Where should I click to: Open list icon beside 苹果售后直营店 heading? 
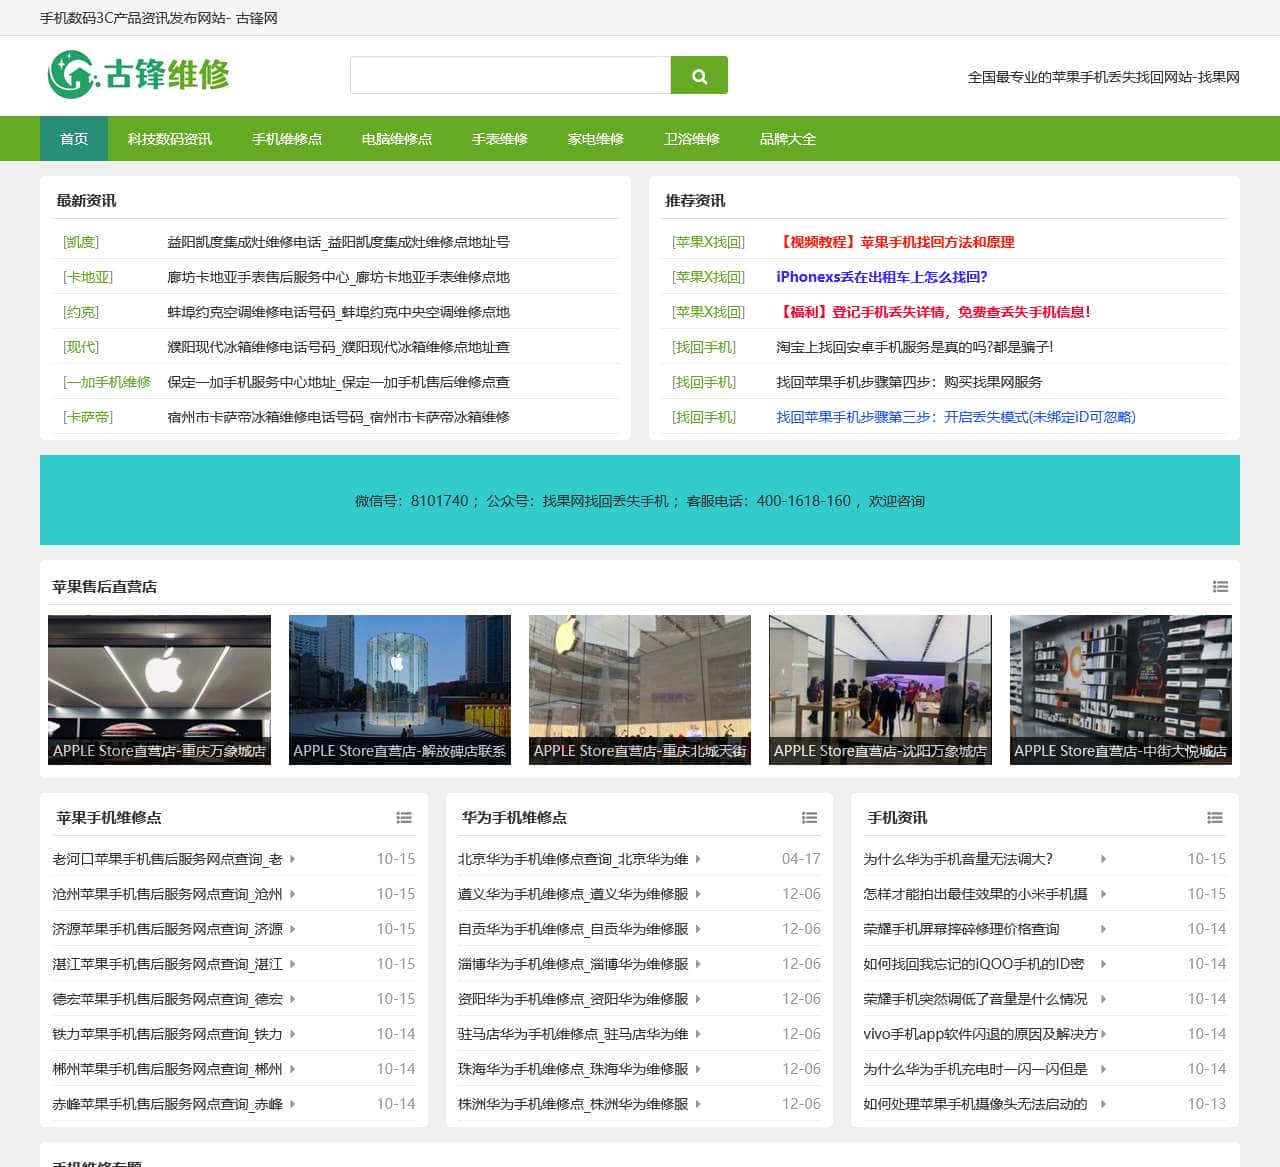pos(1220,587)
